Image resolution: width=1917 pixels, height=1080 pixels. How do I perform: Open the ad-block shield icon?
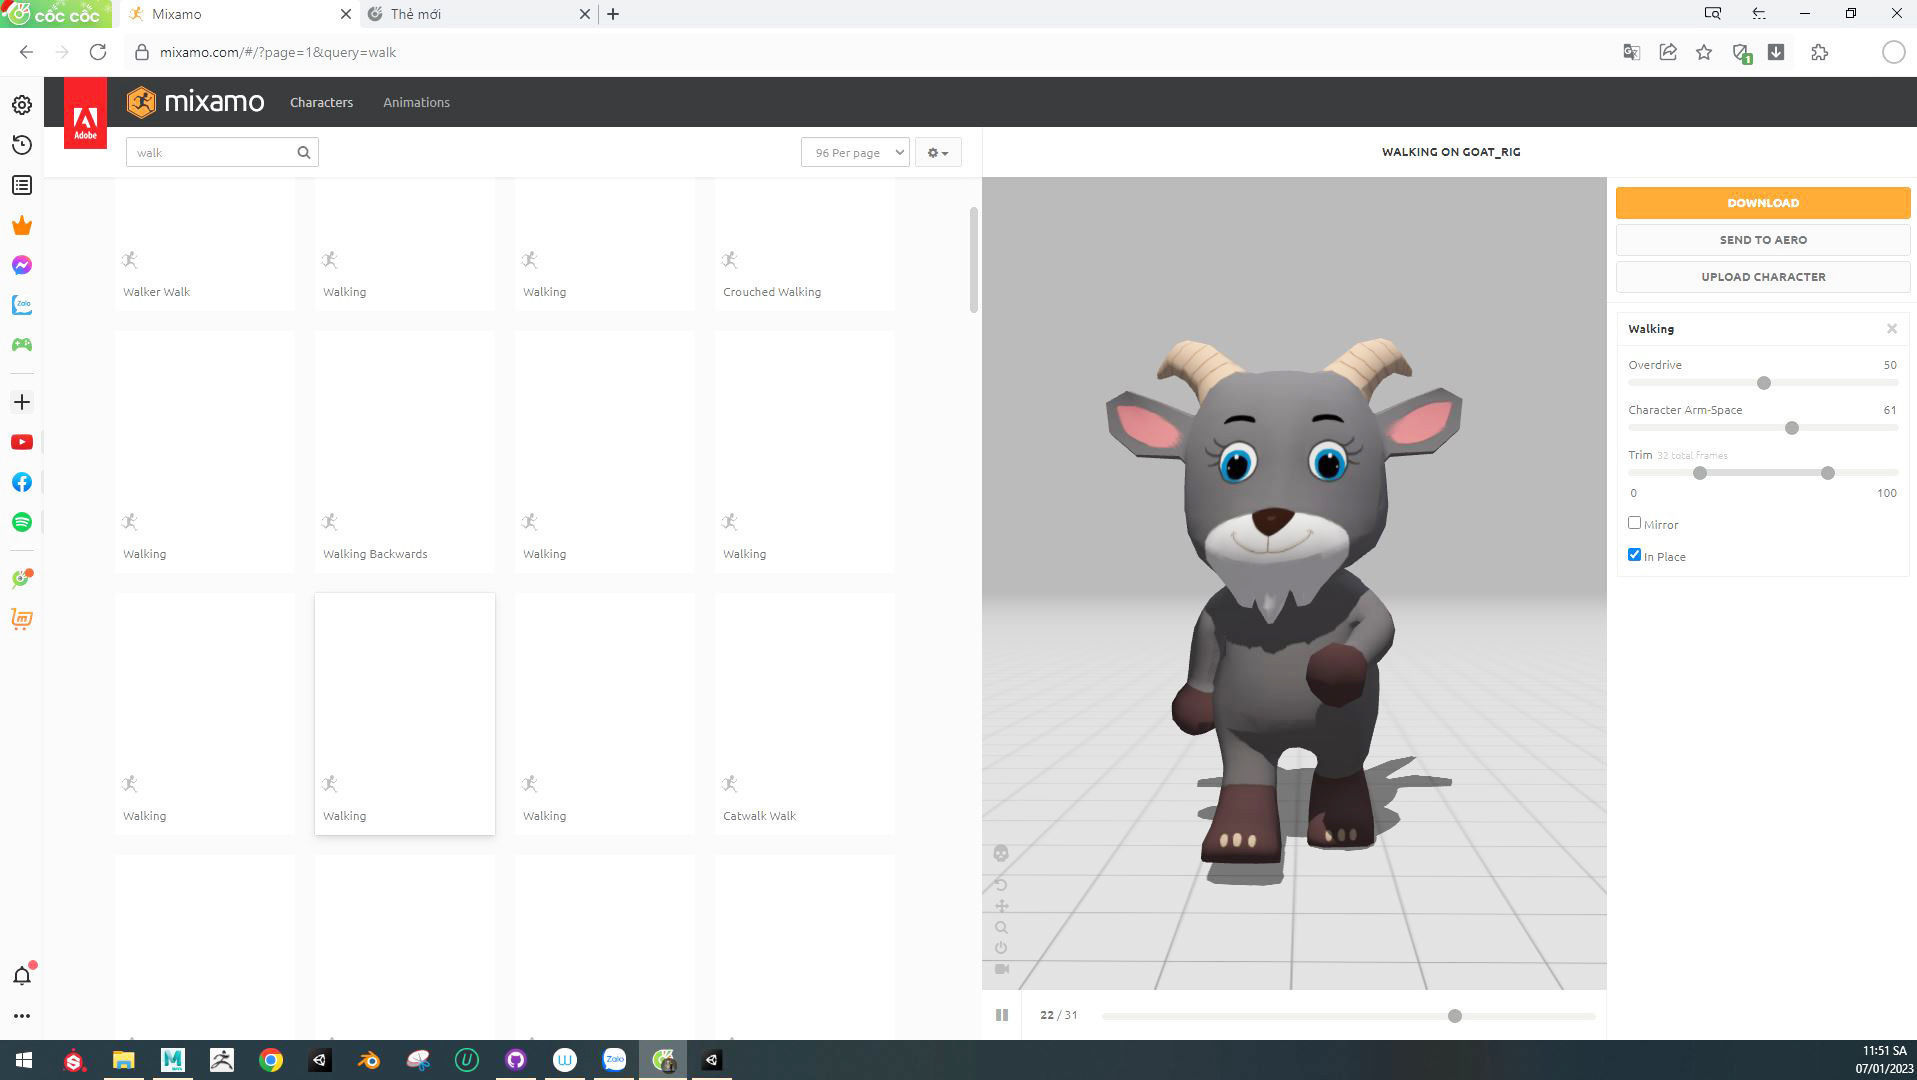[x=1741, y=53]
